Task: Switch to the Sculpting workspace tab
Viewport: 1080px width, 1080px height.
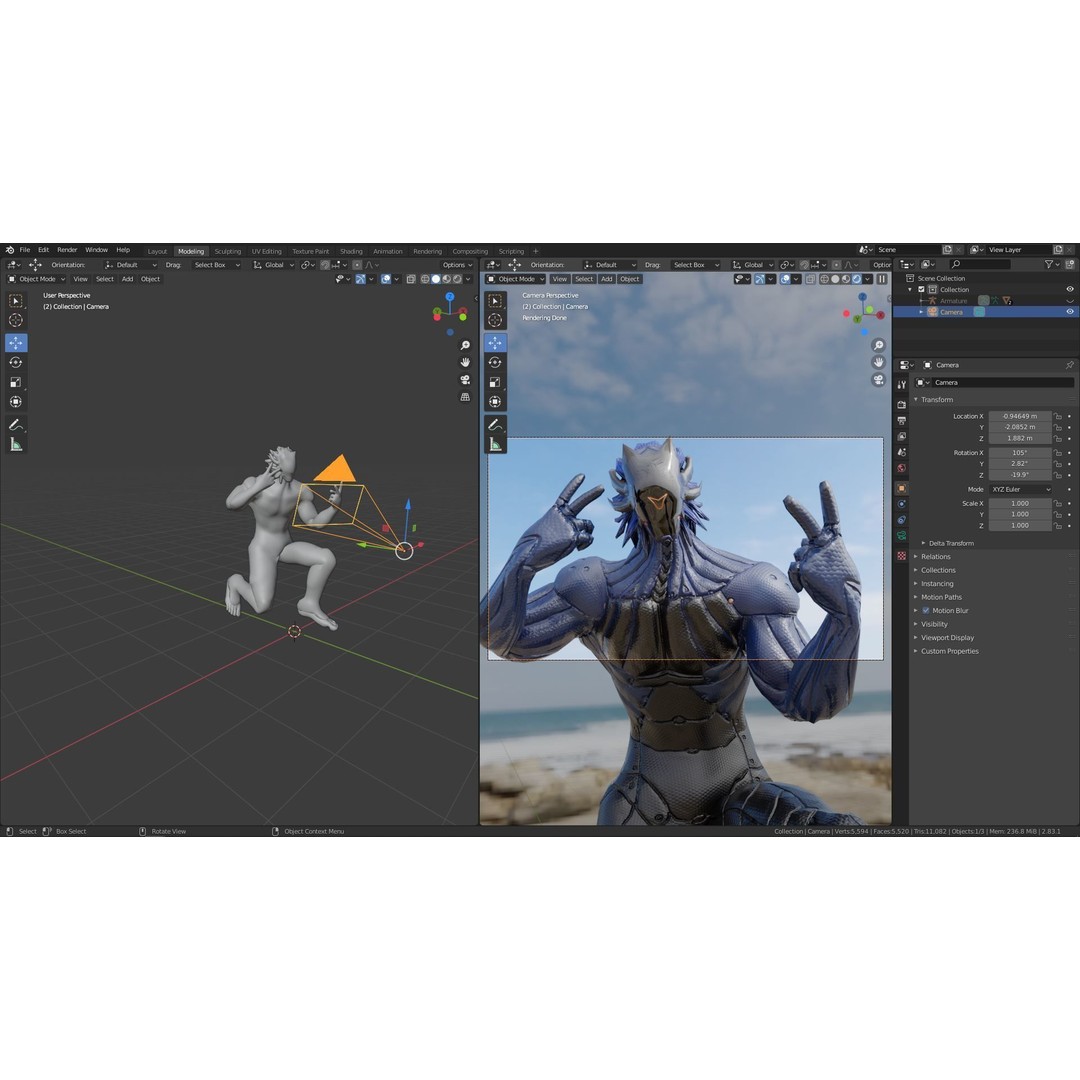Action: click(x=227, y=251)
